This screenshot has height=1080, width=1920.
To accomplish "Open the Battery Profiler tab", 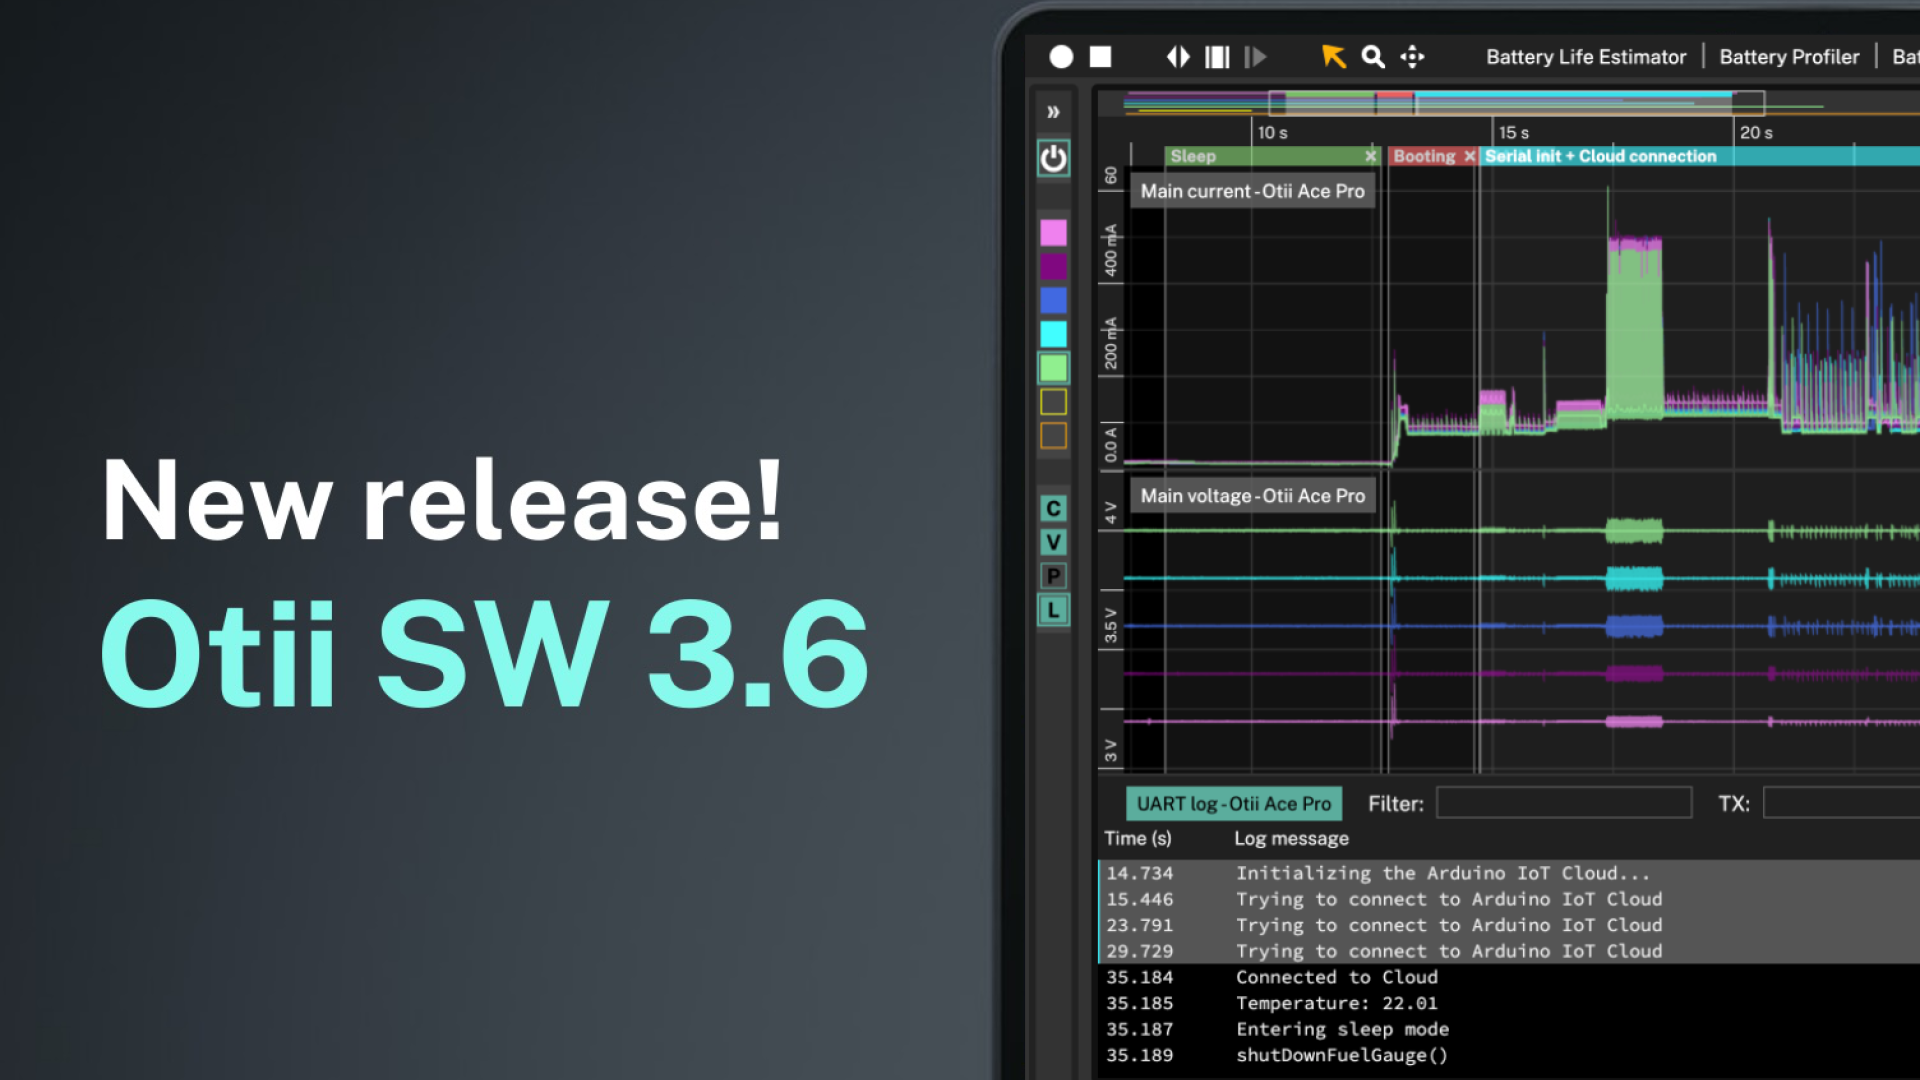I will 1788,57.
